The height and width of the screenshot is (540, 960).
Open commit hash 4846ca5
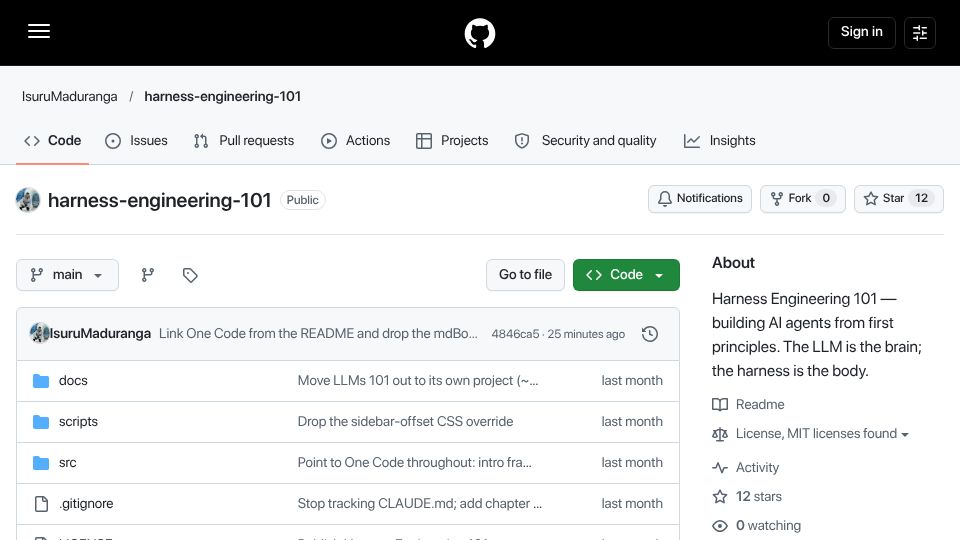click(x=515, y=334)
